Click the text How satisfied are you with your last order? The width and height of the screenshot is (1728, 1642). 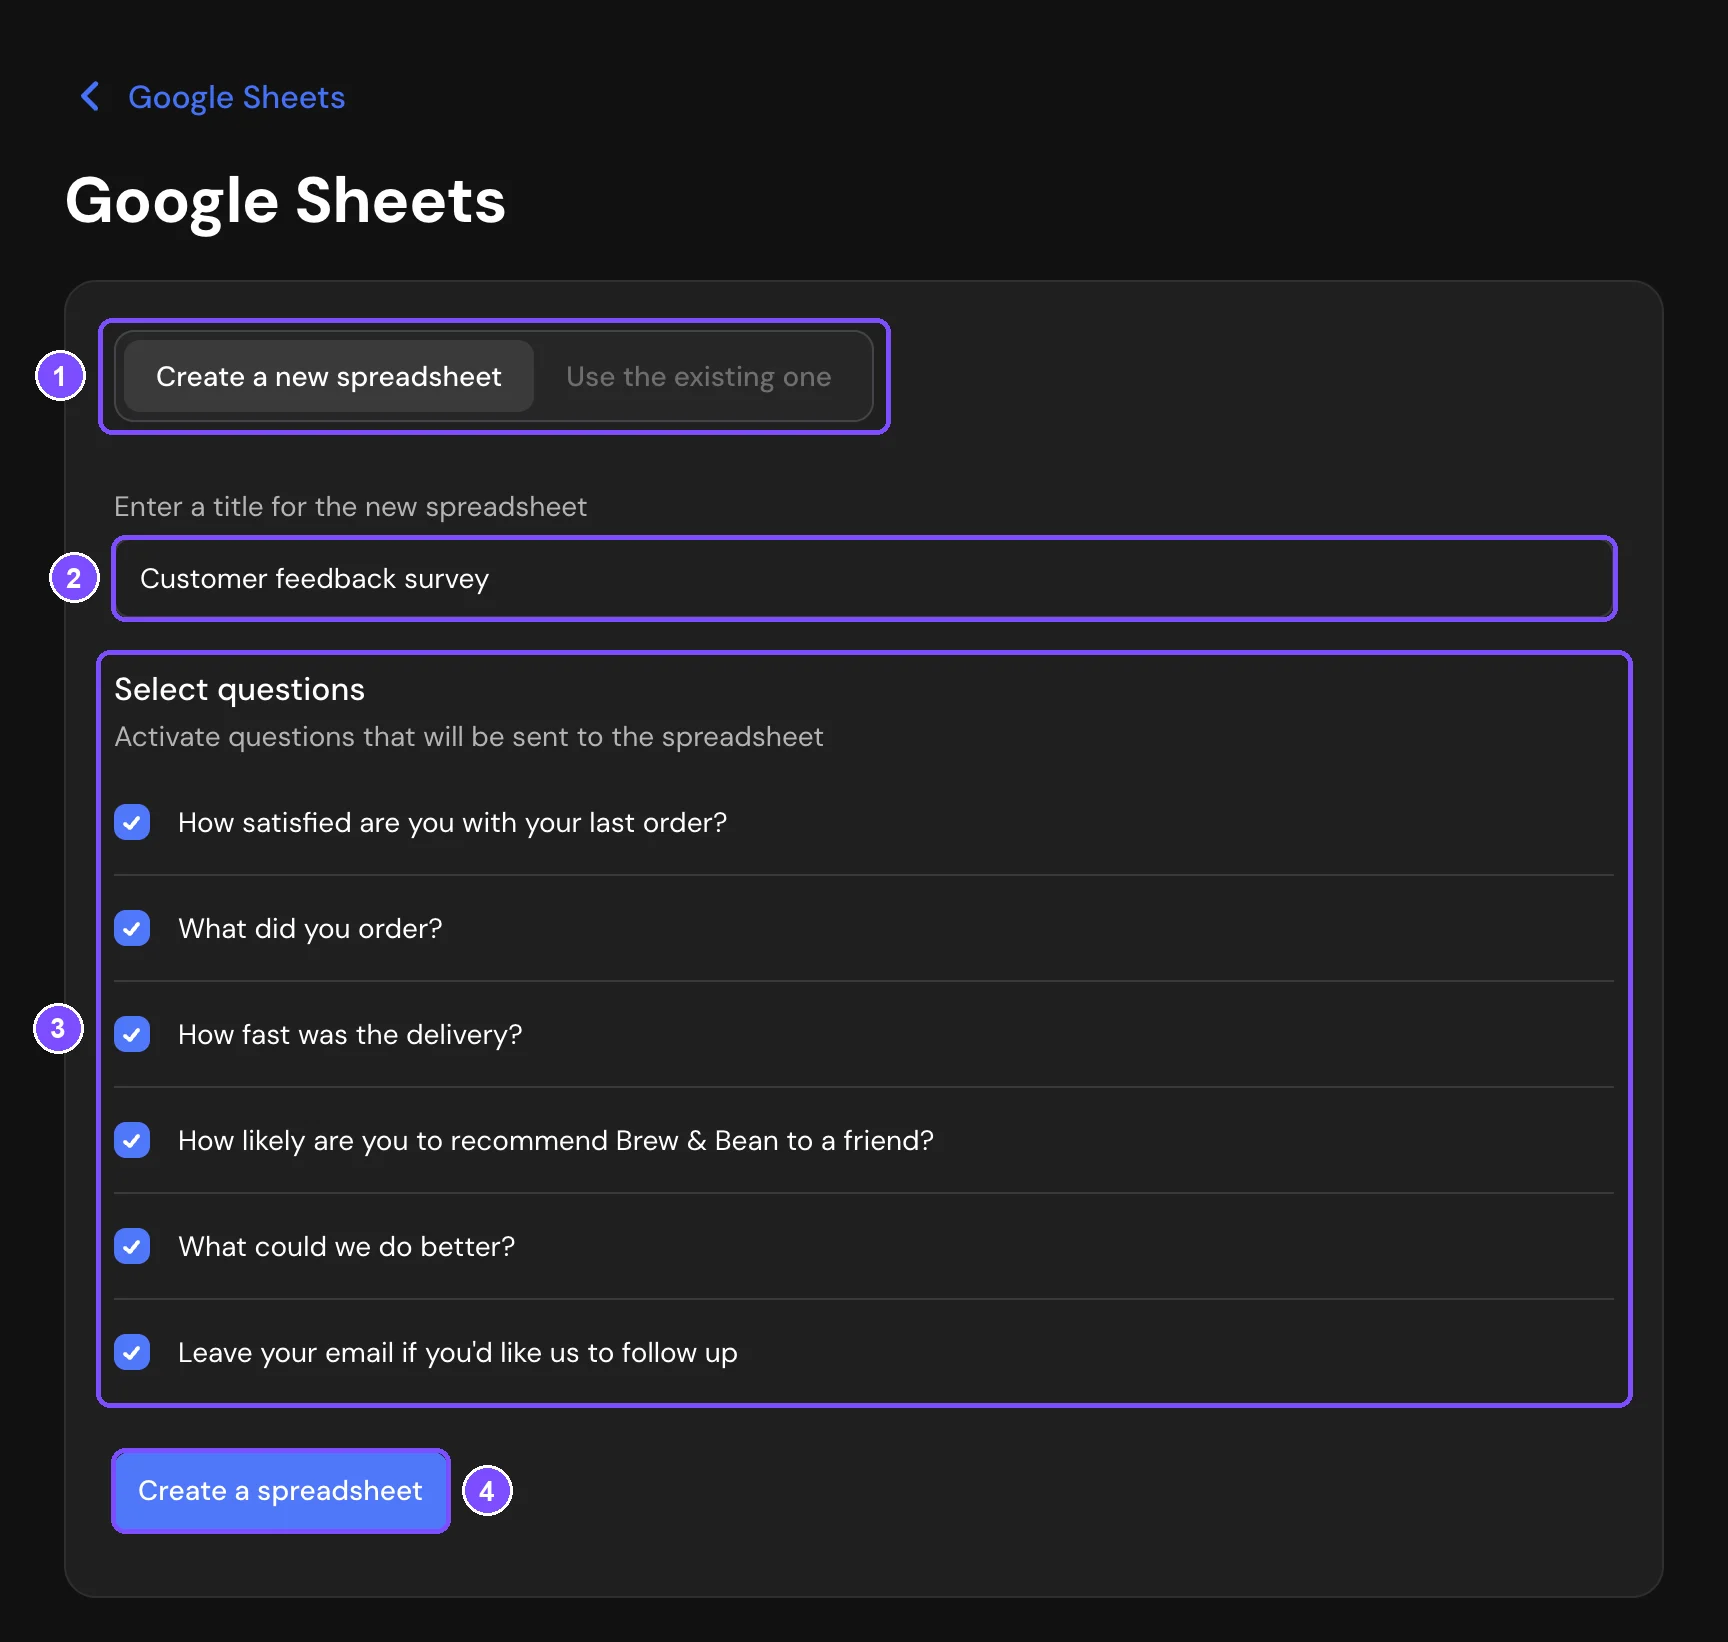tap(452, 822)
